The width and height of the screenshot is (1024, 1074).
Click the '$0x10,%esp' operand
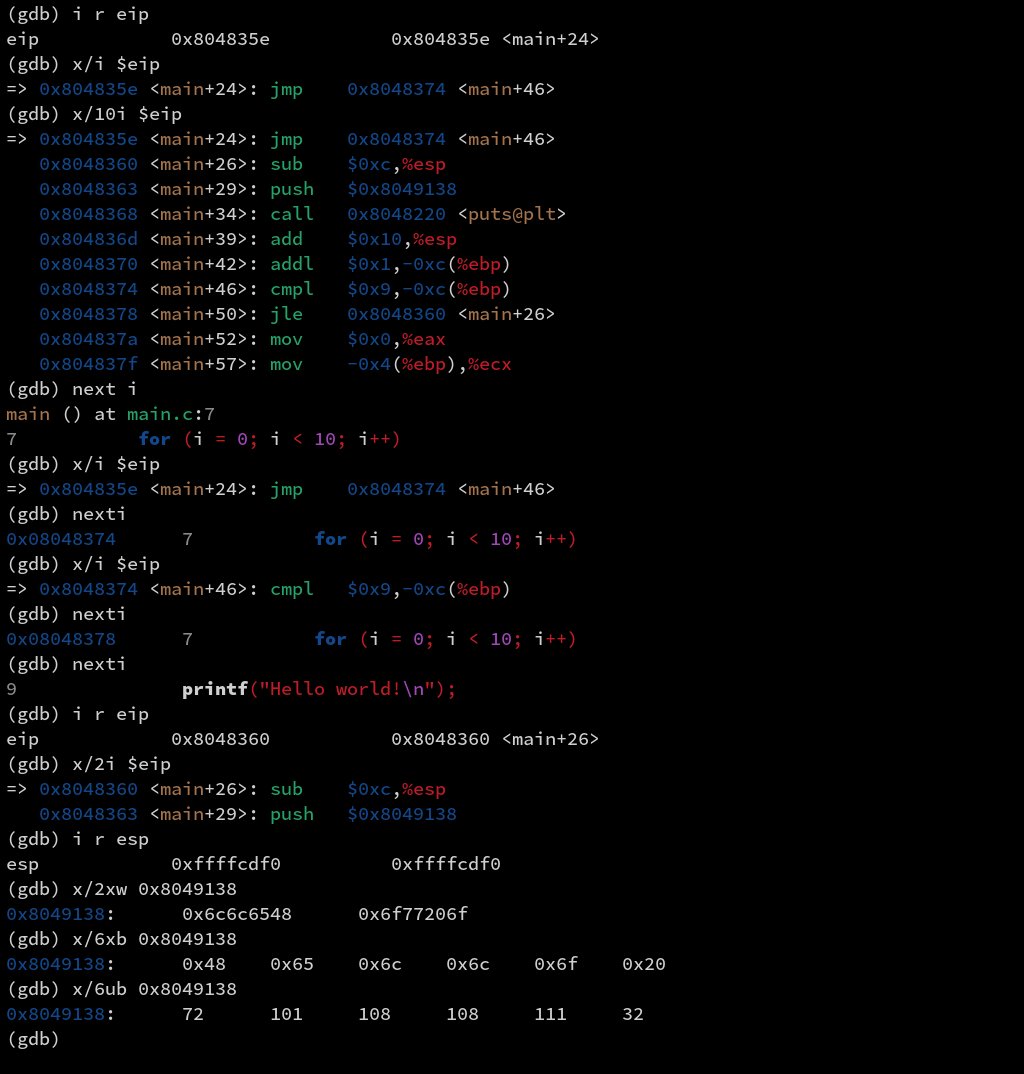click(x=401, y=239)
